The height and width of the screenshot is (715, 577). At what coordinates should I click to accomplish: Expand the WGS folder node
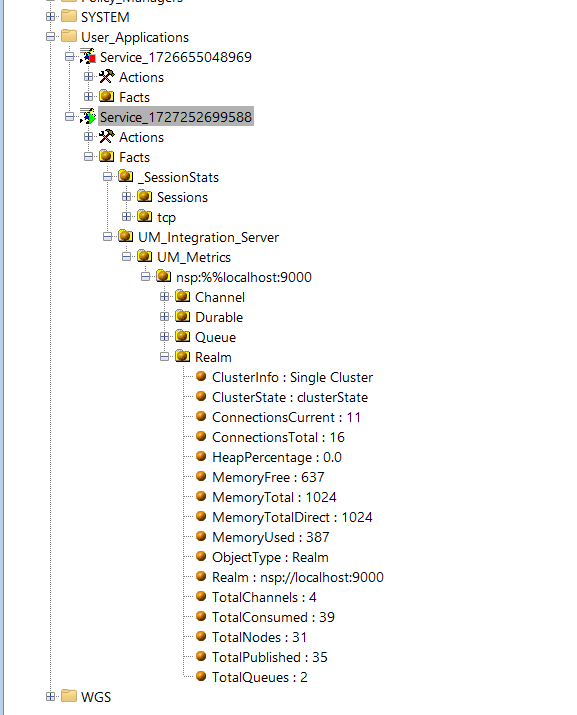50,697
